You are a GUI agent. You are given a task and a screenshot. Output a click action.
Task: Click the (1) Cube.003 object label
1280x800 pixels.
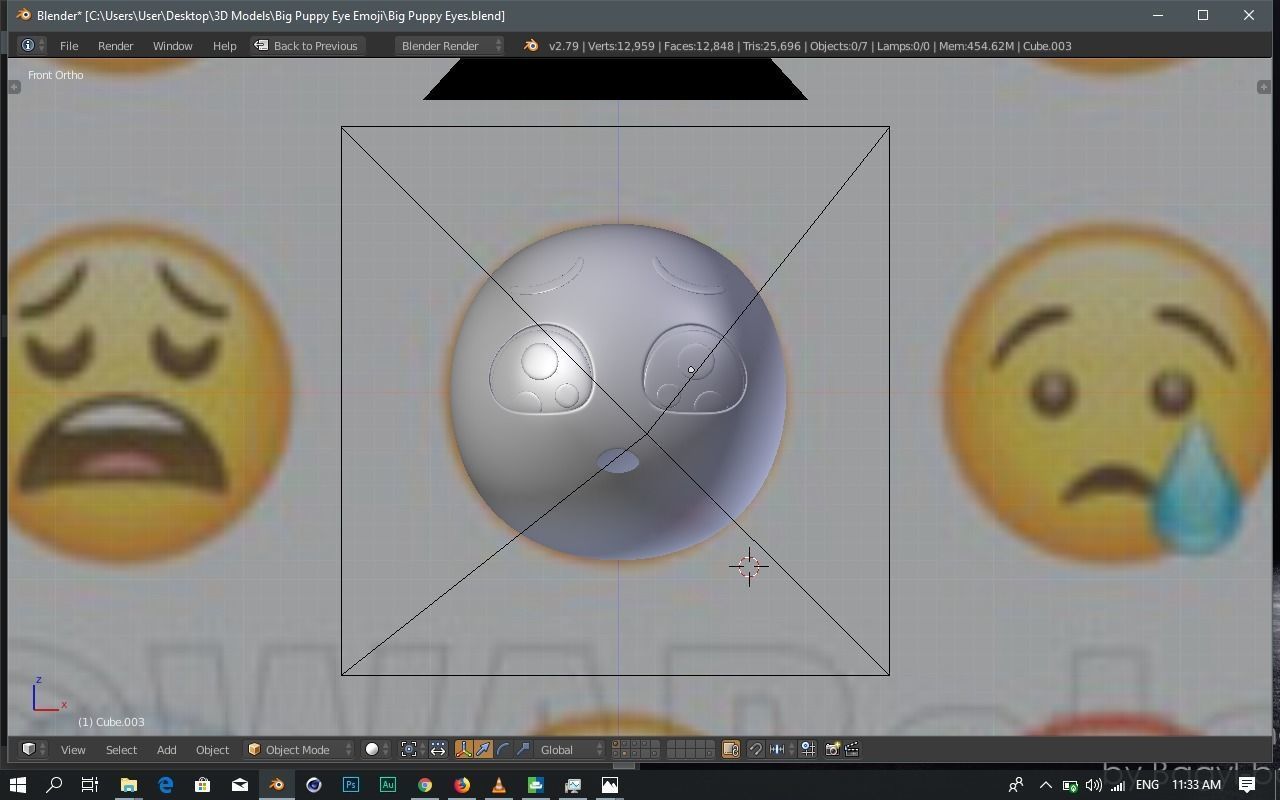click(x=111, y=722)
